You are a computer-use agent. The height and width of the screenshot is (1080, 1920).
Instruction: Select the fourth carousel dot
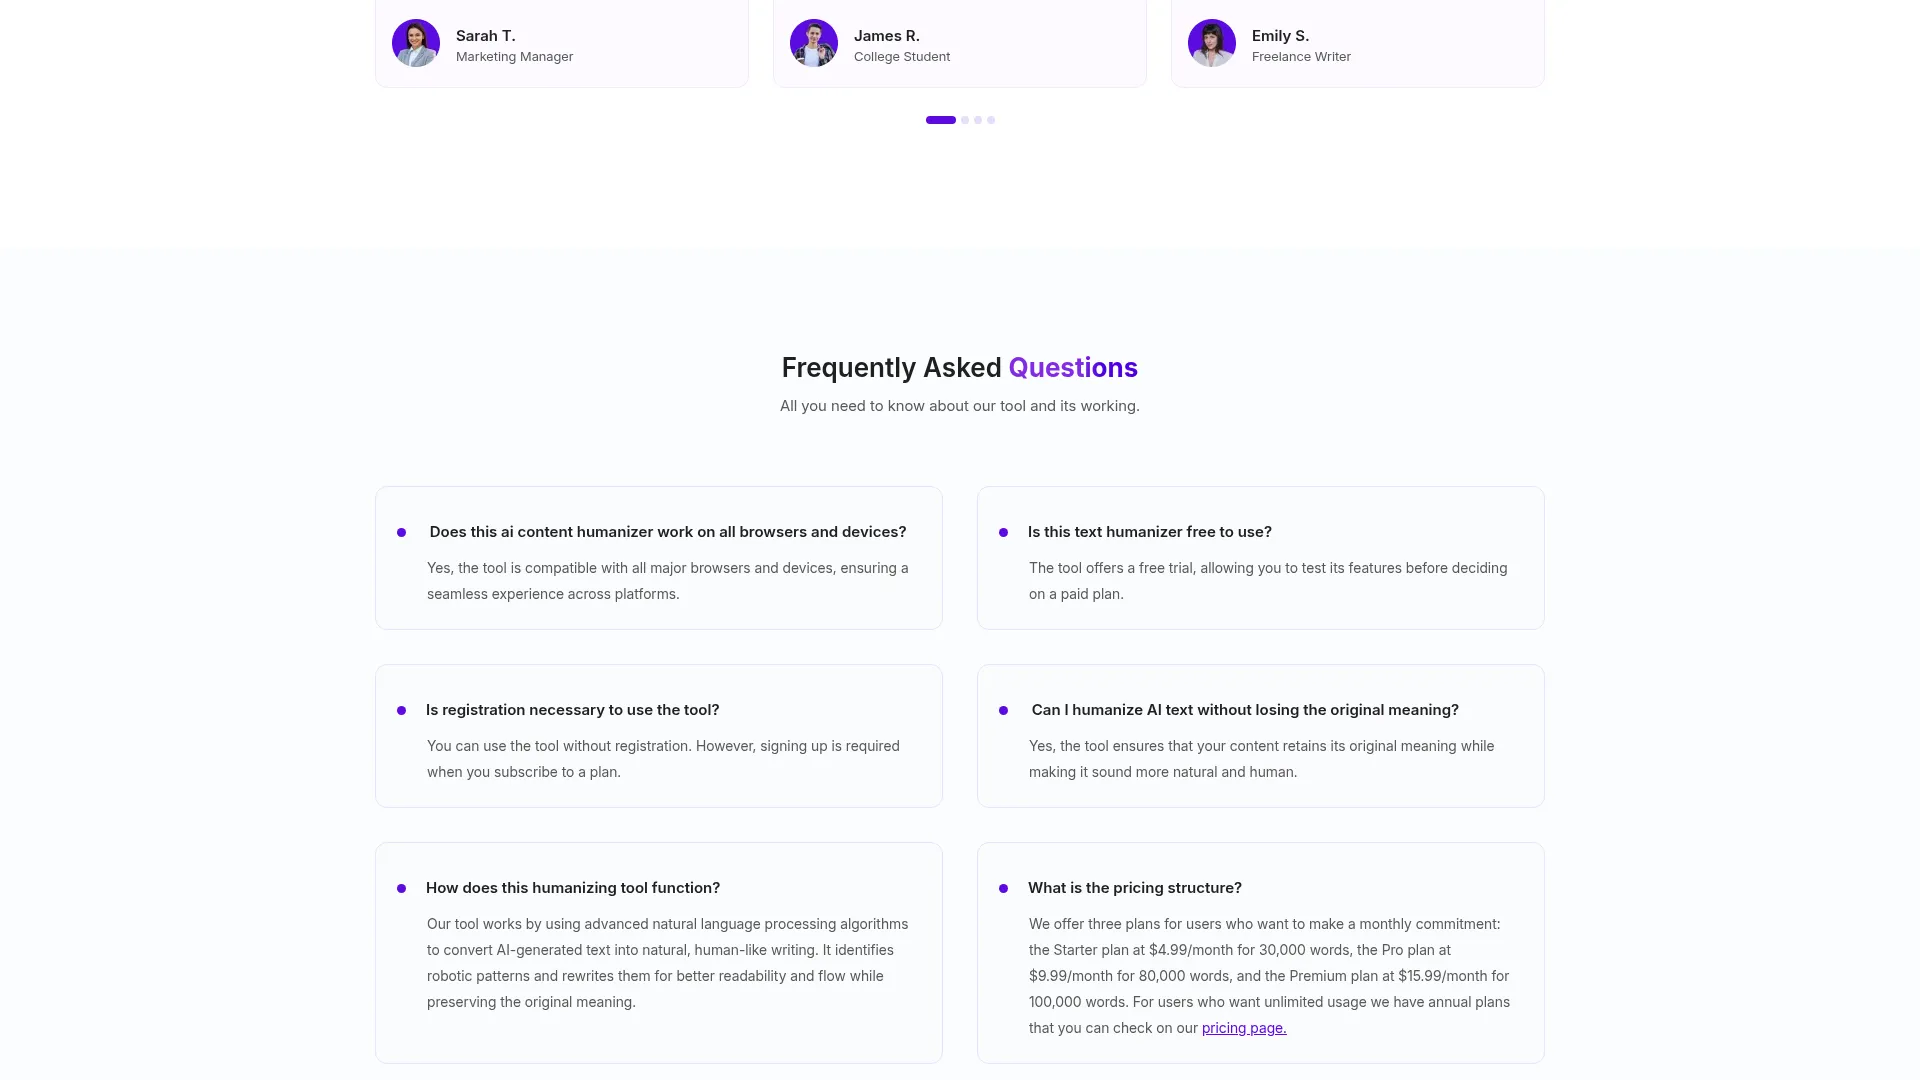(991, 120)
